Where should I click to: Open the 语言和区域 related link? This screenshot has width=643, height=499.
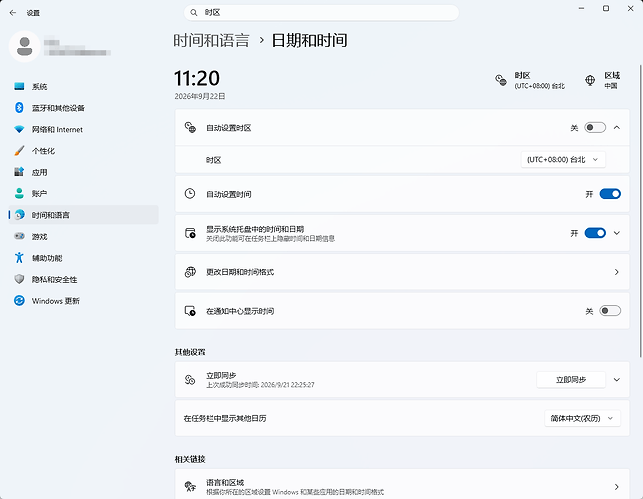click(402, 484)
